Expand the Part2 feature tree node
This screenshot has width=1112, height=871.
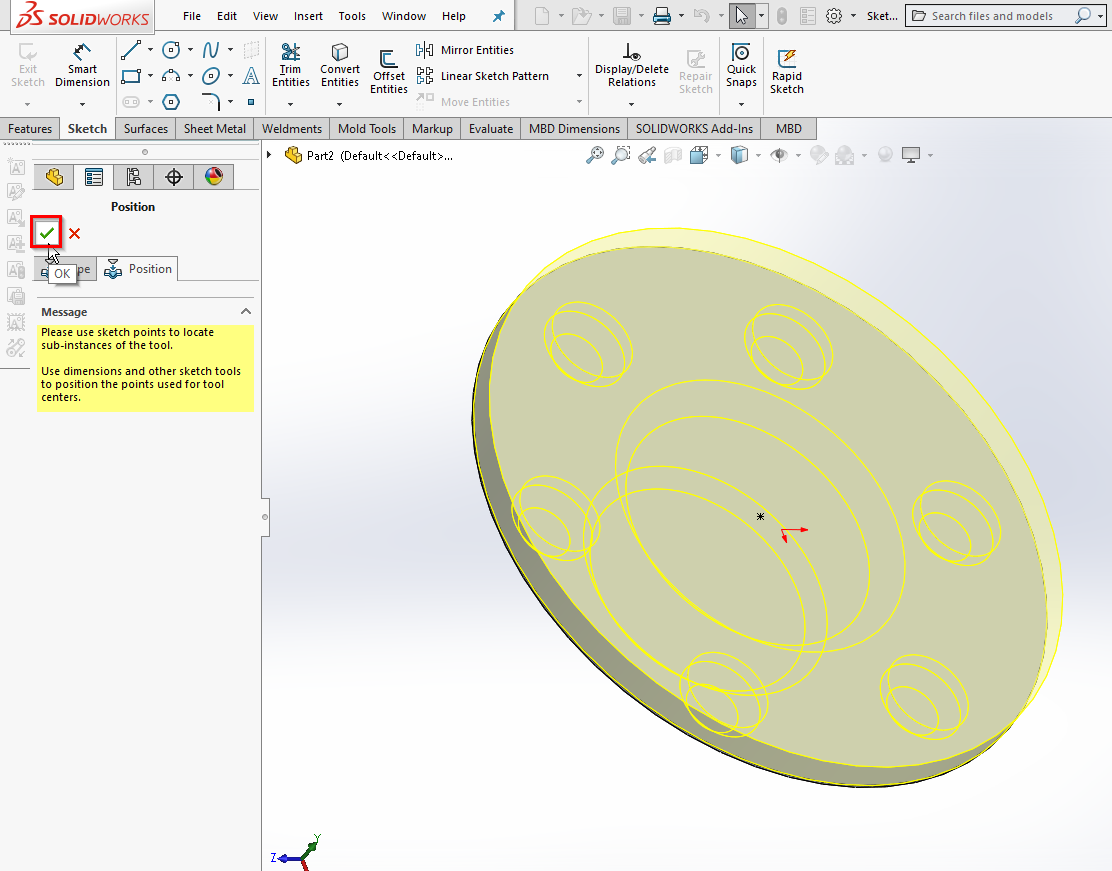point(269,155)
